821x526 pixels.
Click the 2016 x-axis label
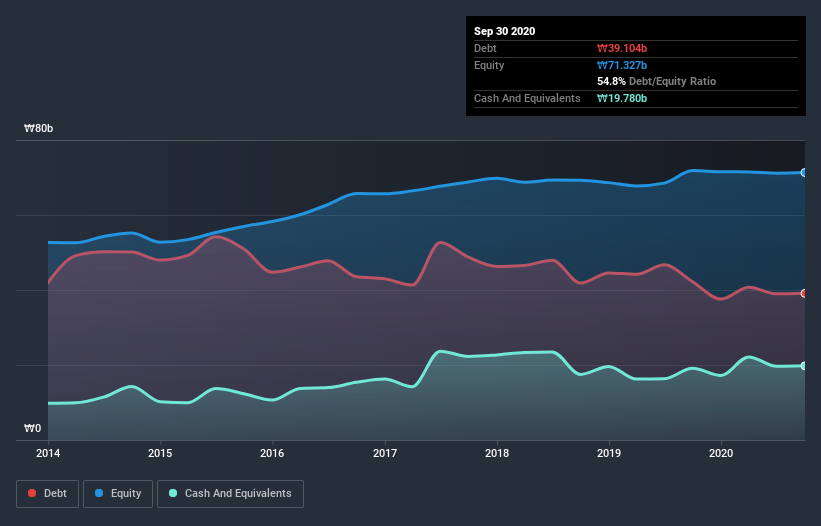272,453
